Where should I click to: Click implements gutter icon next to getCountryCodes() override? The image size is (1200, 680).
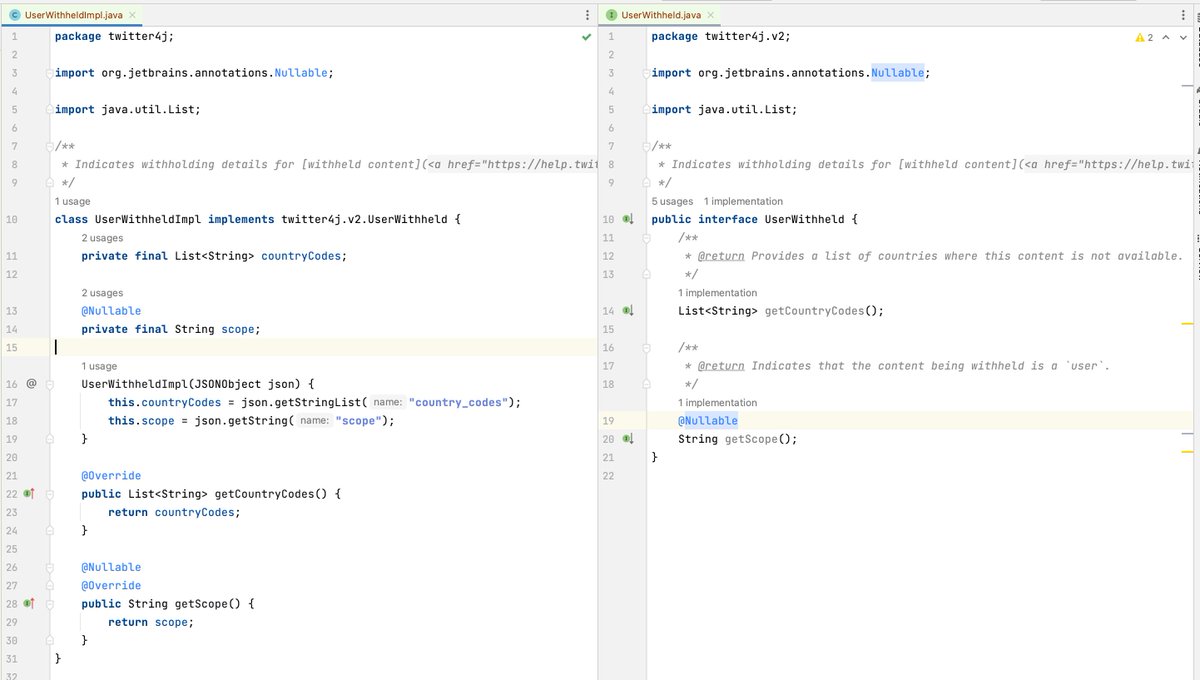(29, 494)
